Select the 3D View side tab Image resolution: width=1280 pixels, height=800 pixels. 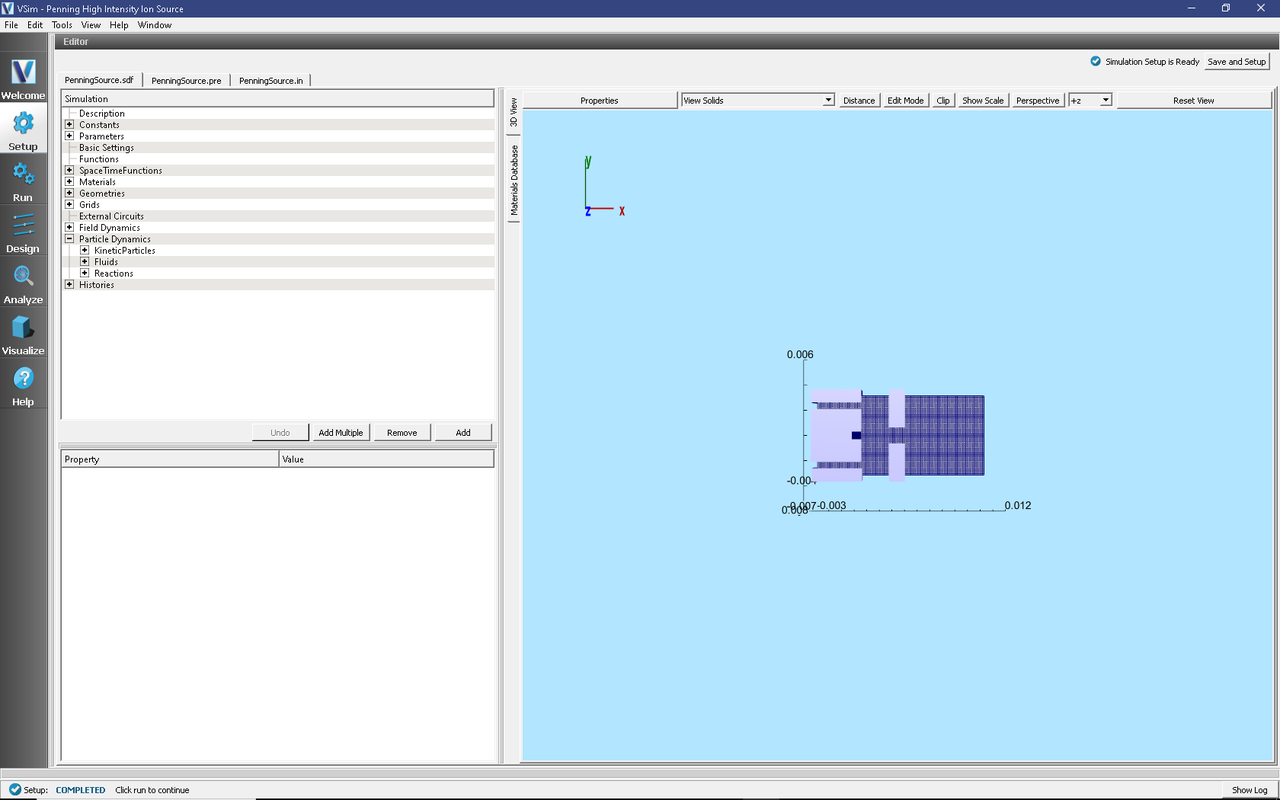(x=514, y=112)
